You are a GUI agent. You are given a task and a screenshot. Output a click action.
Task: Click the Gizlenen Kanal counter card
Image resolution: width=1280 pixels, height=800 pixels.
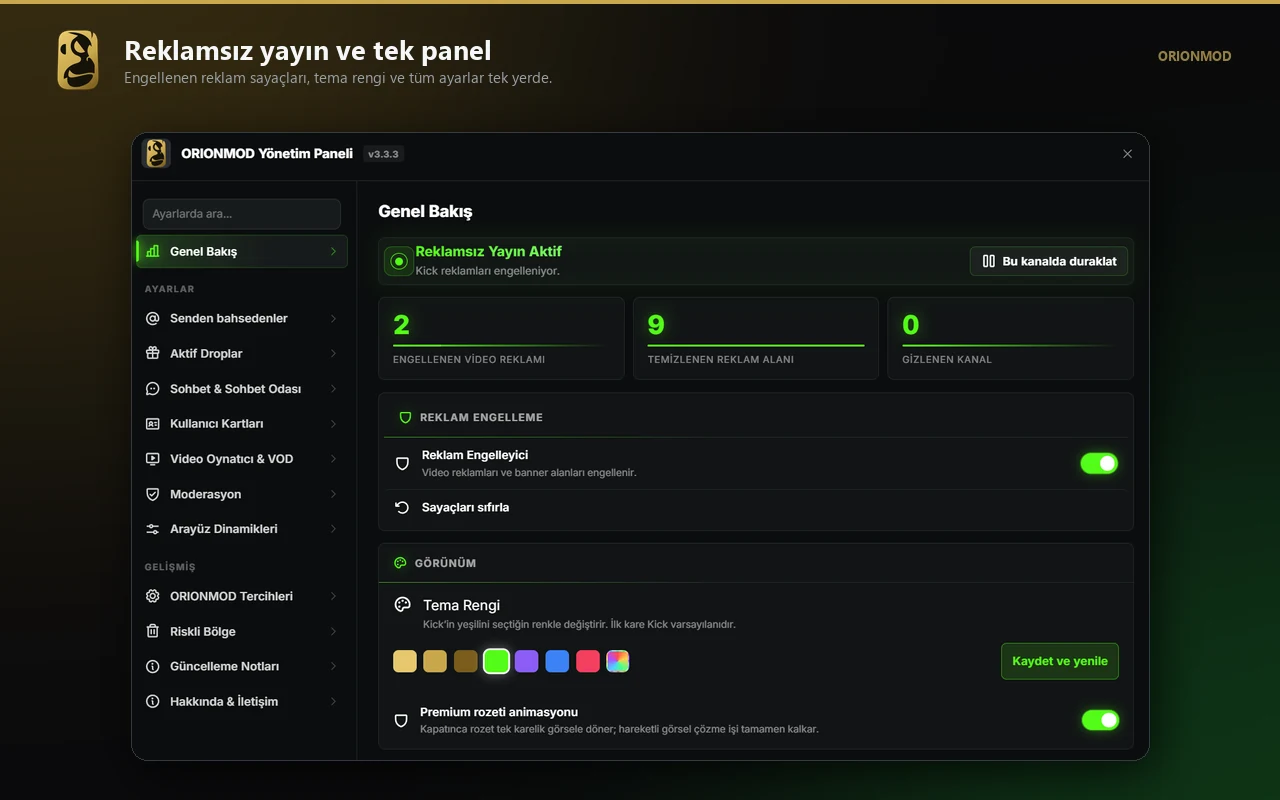(x=1010, y=338)
